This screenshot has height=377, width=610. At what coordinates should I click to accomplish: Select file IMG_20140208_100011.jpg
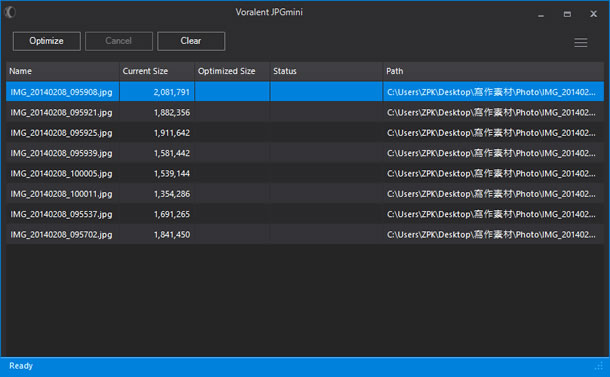tap(61, 194)
